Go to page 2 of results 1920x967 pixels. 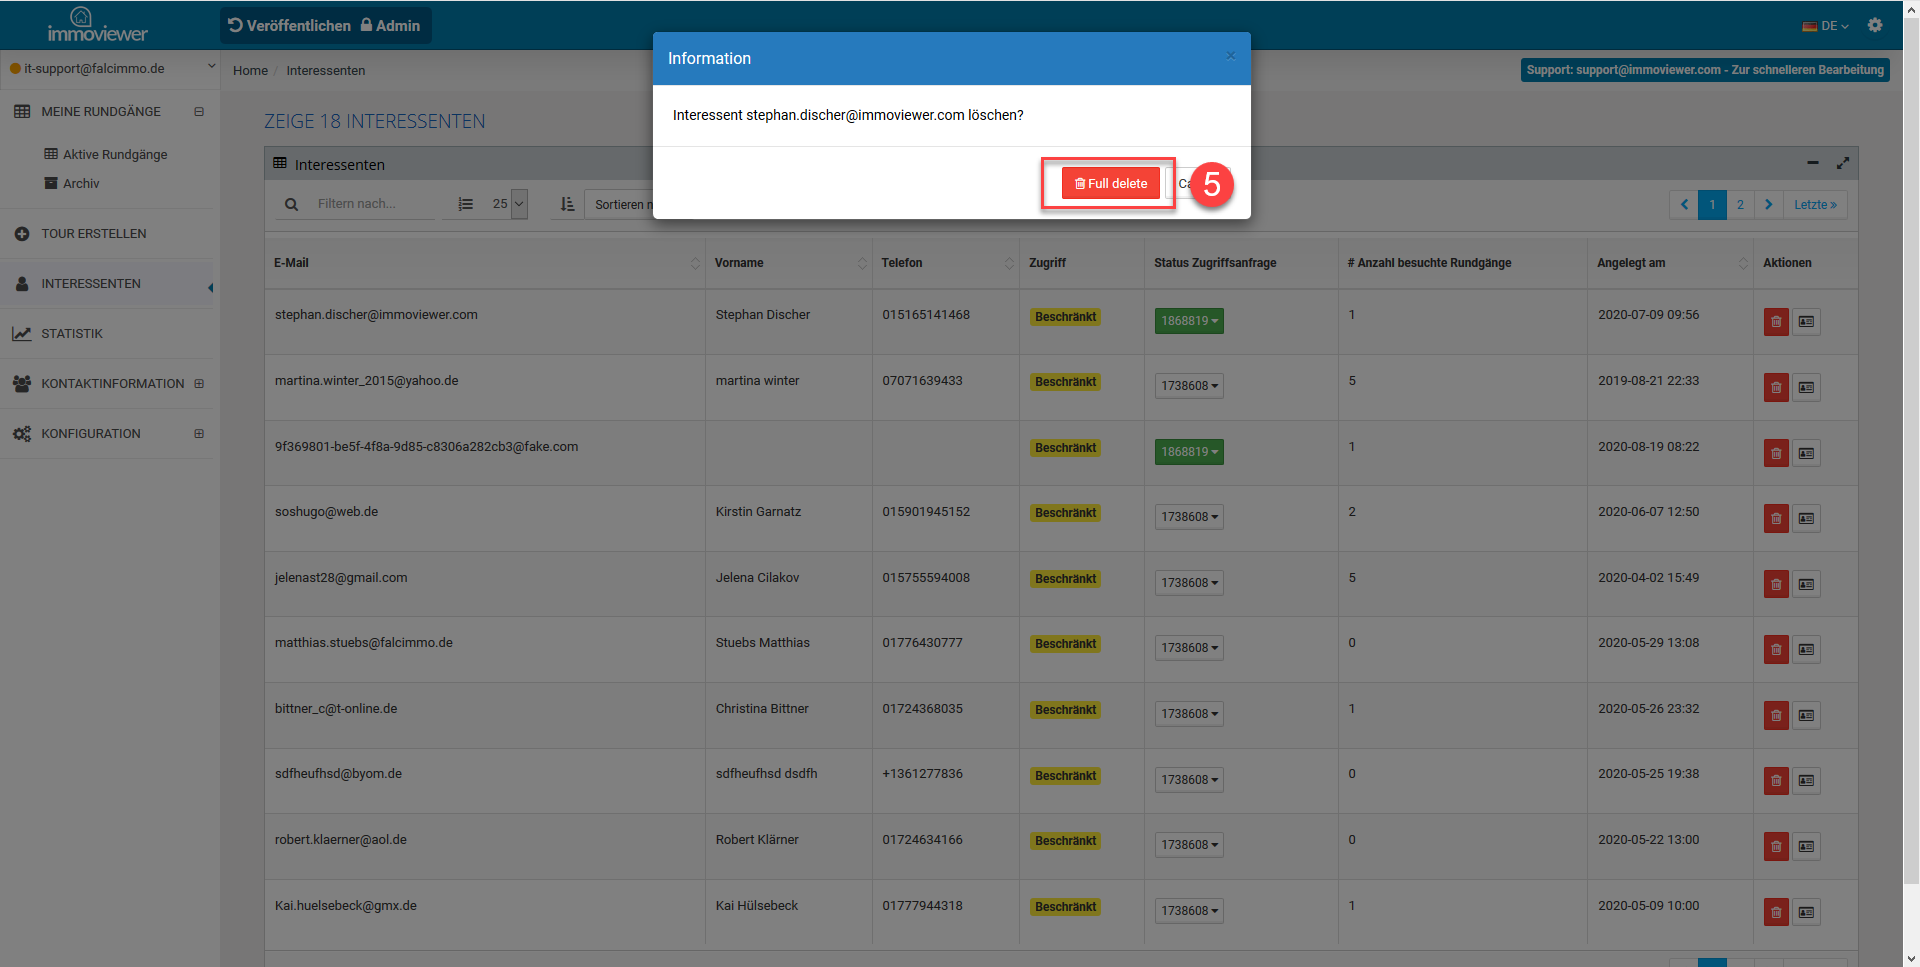click(x=1740, y=204)
